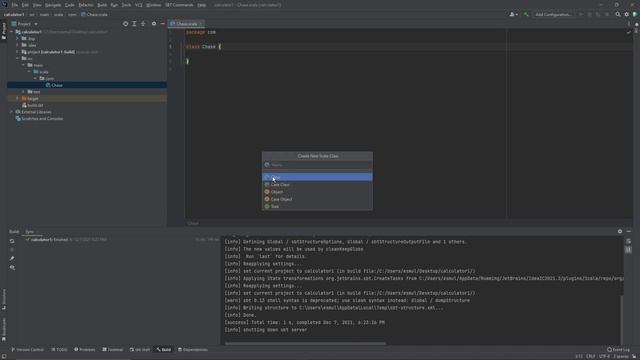This screenshot has height=360, width=640.
Task: Expand the target folder
Action: (17, 98)
